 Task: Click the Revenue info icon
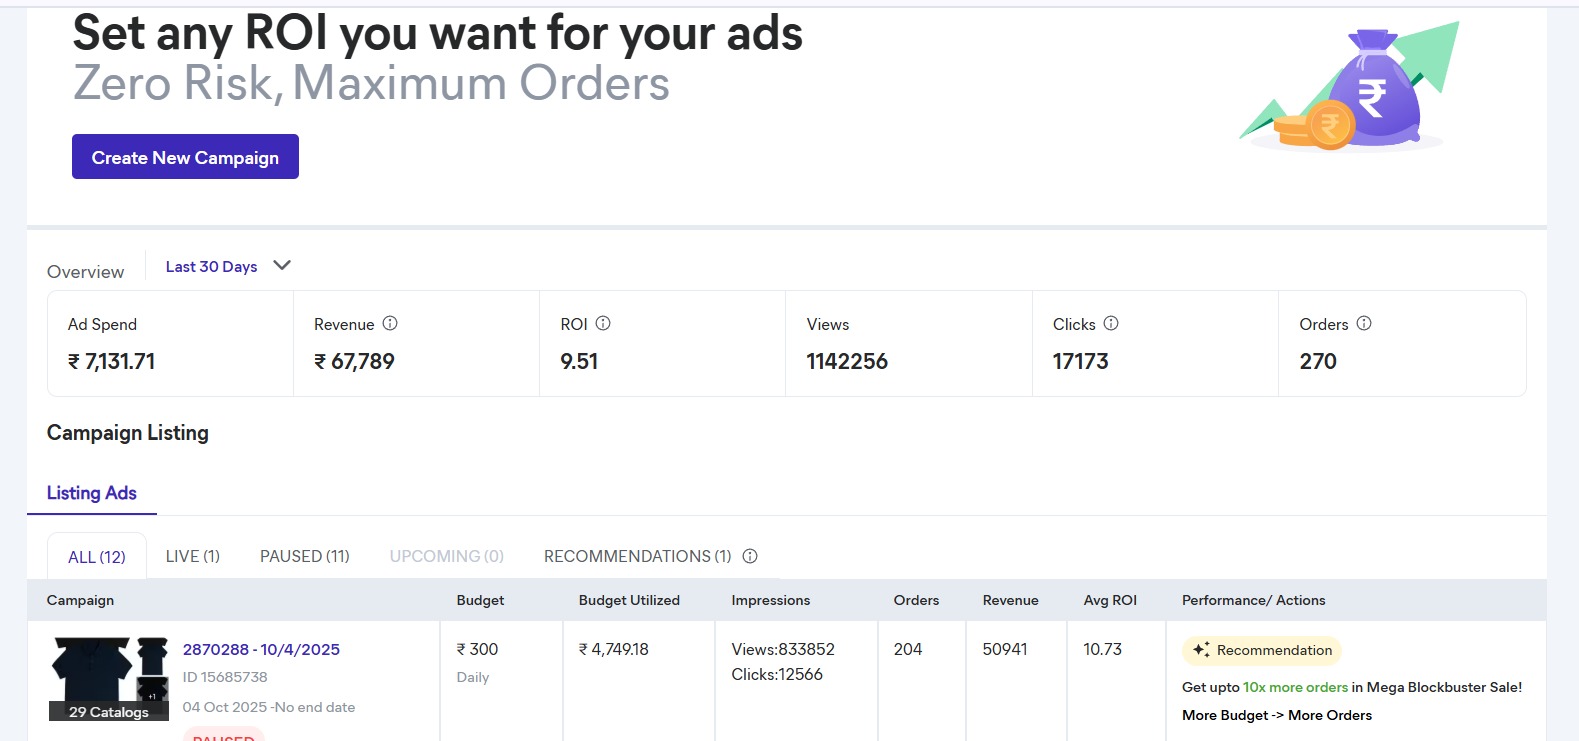[390, 323]
